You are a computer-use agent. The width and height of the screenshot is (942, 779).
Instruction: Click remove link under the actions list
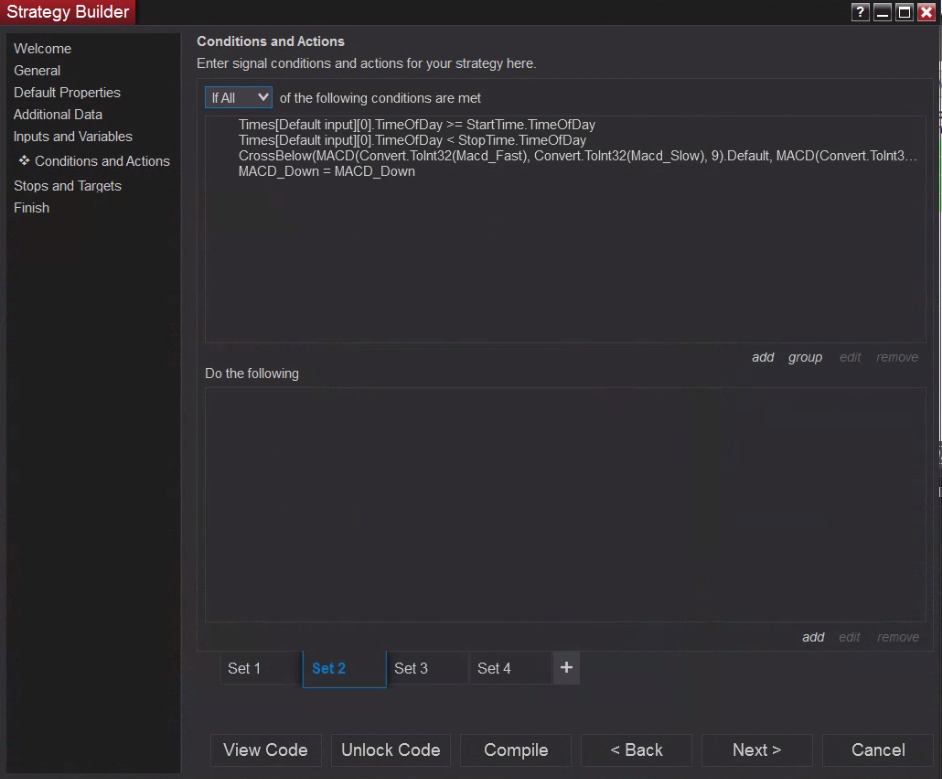898,637
